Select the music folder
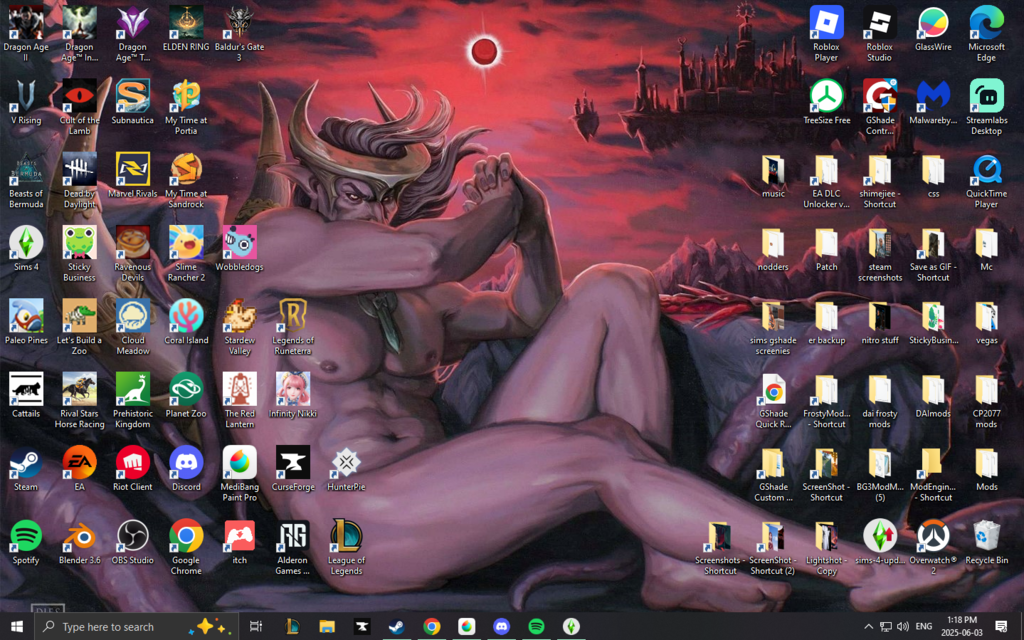Viewport: 1024px width, 640px height. (x=773, y=176)
